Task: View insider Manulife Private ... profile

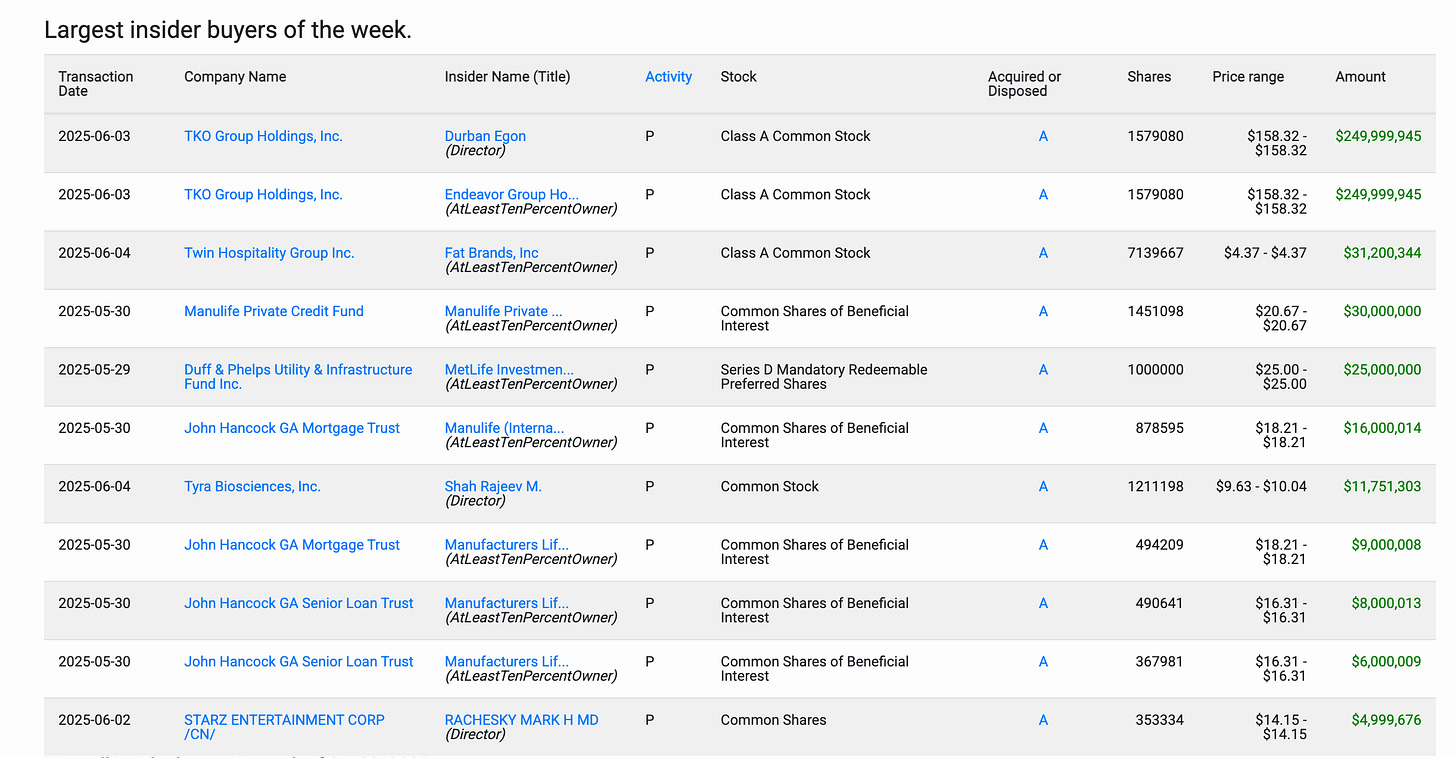Action: pyautogui.click(x=504, y=311)
